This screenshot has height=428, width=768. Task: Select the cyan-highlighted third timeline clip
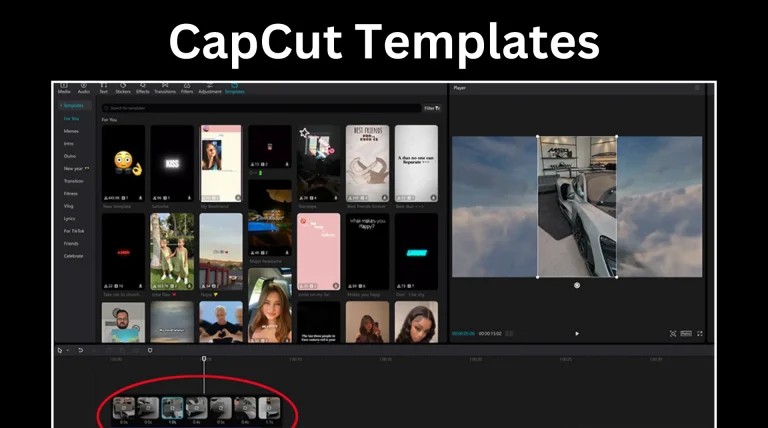tap(172, 408)
